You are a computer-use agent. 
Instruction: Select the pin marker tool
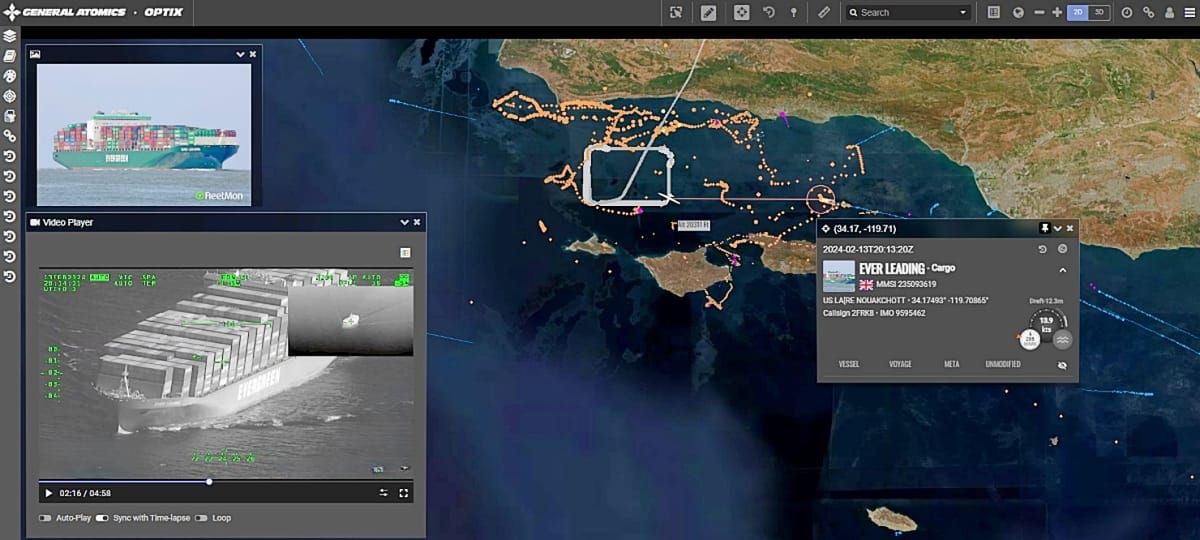tap(794, 12)
